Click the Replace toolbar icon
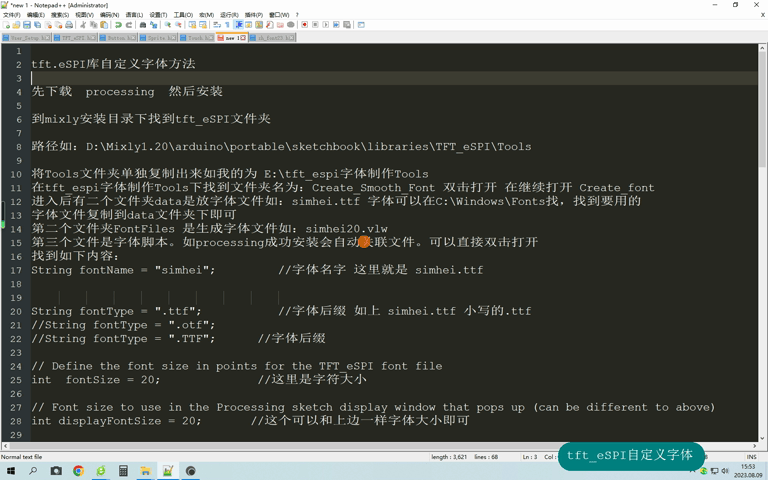Screen dimensions: 768x480 (153, 24)
